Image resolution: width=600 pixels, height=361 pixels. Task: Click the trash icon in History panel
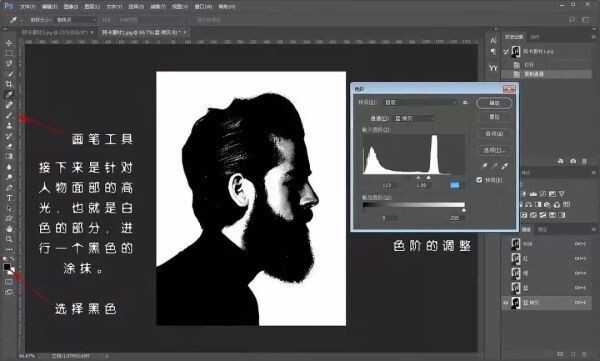(584, 161)
